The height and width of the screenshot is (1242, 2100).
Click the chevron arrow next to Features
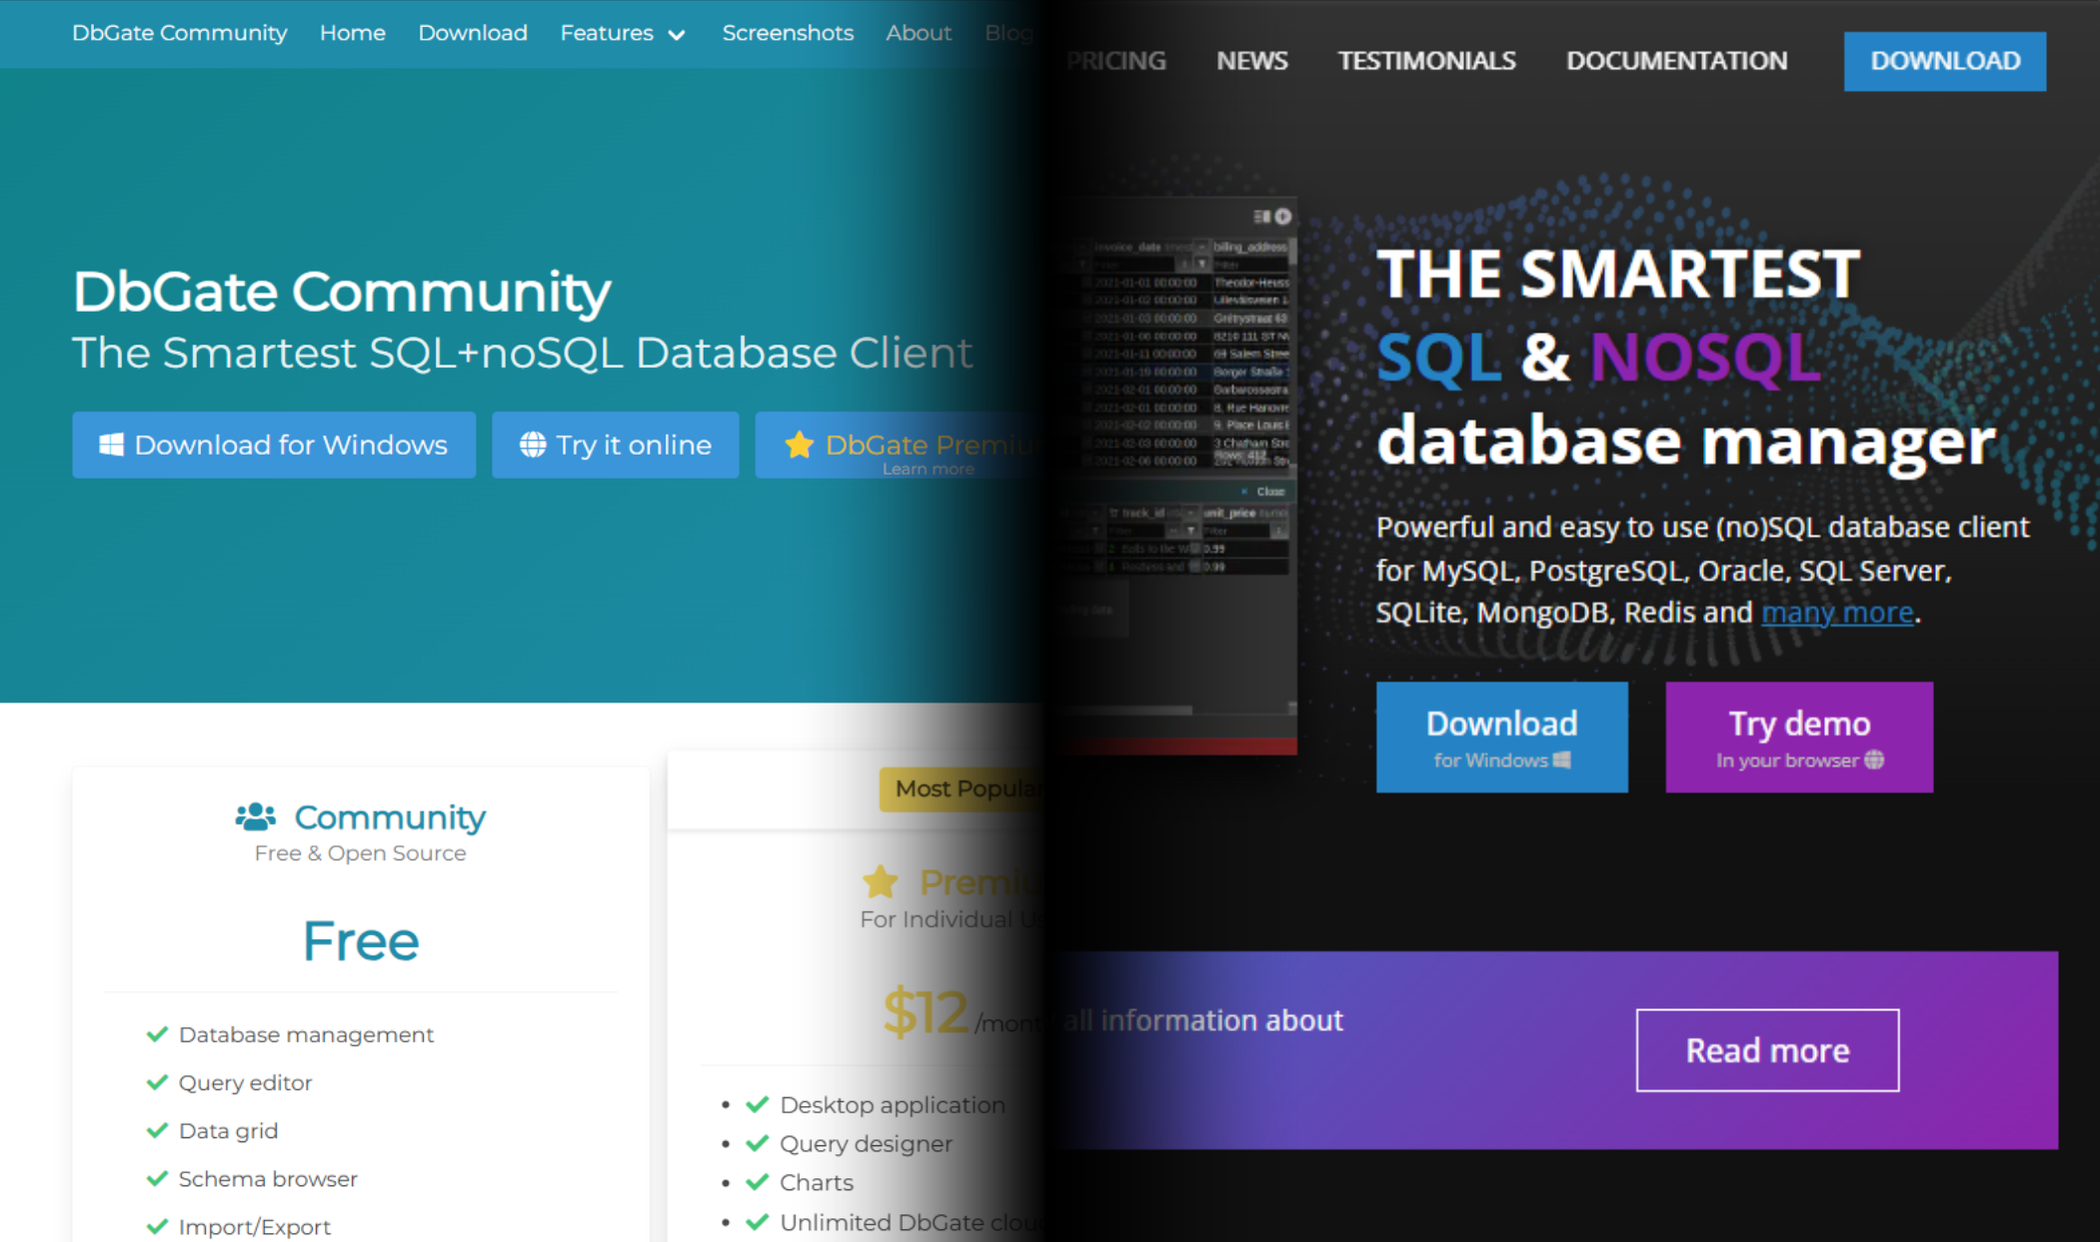[x=677, y=35]
